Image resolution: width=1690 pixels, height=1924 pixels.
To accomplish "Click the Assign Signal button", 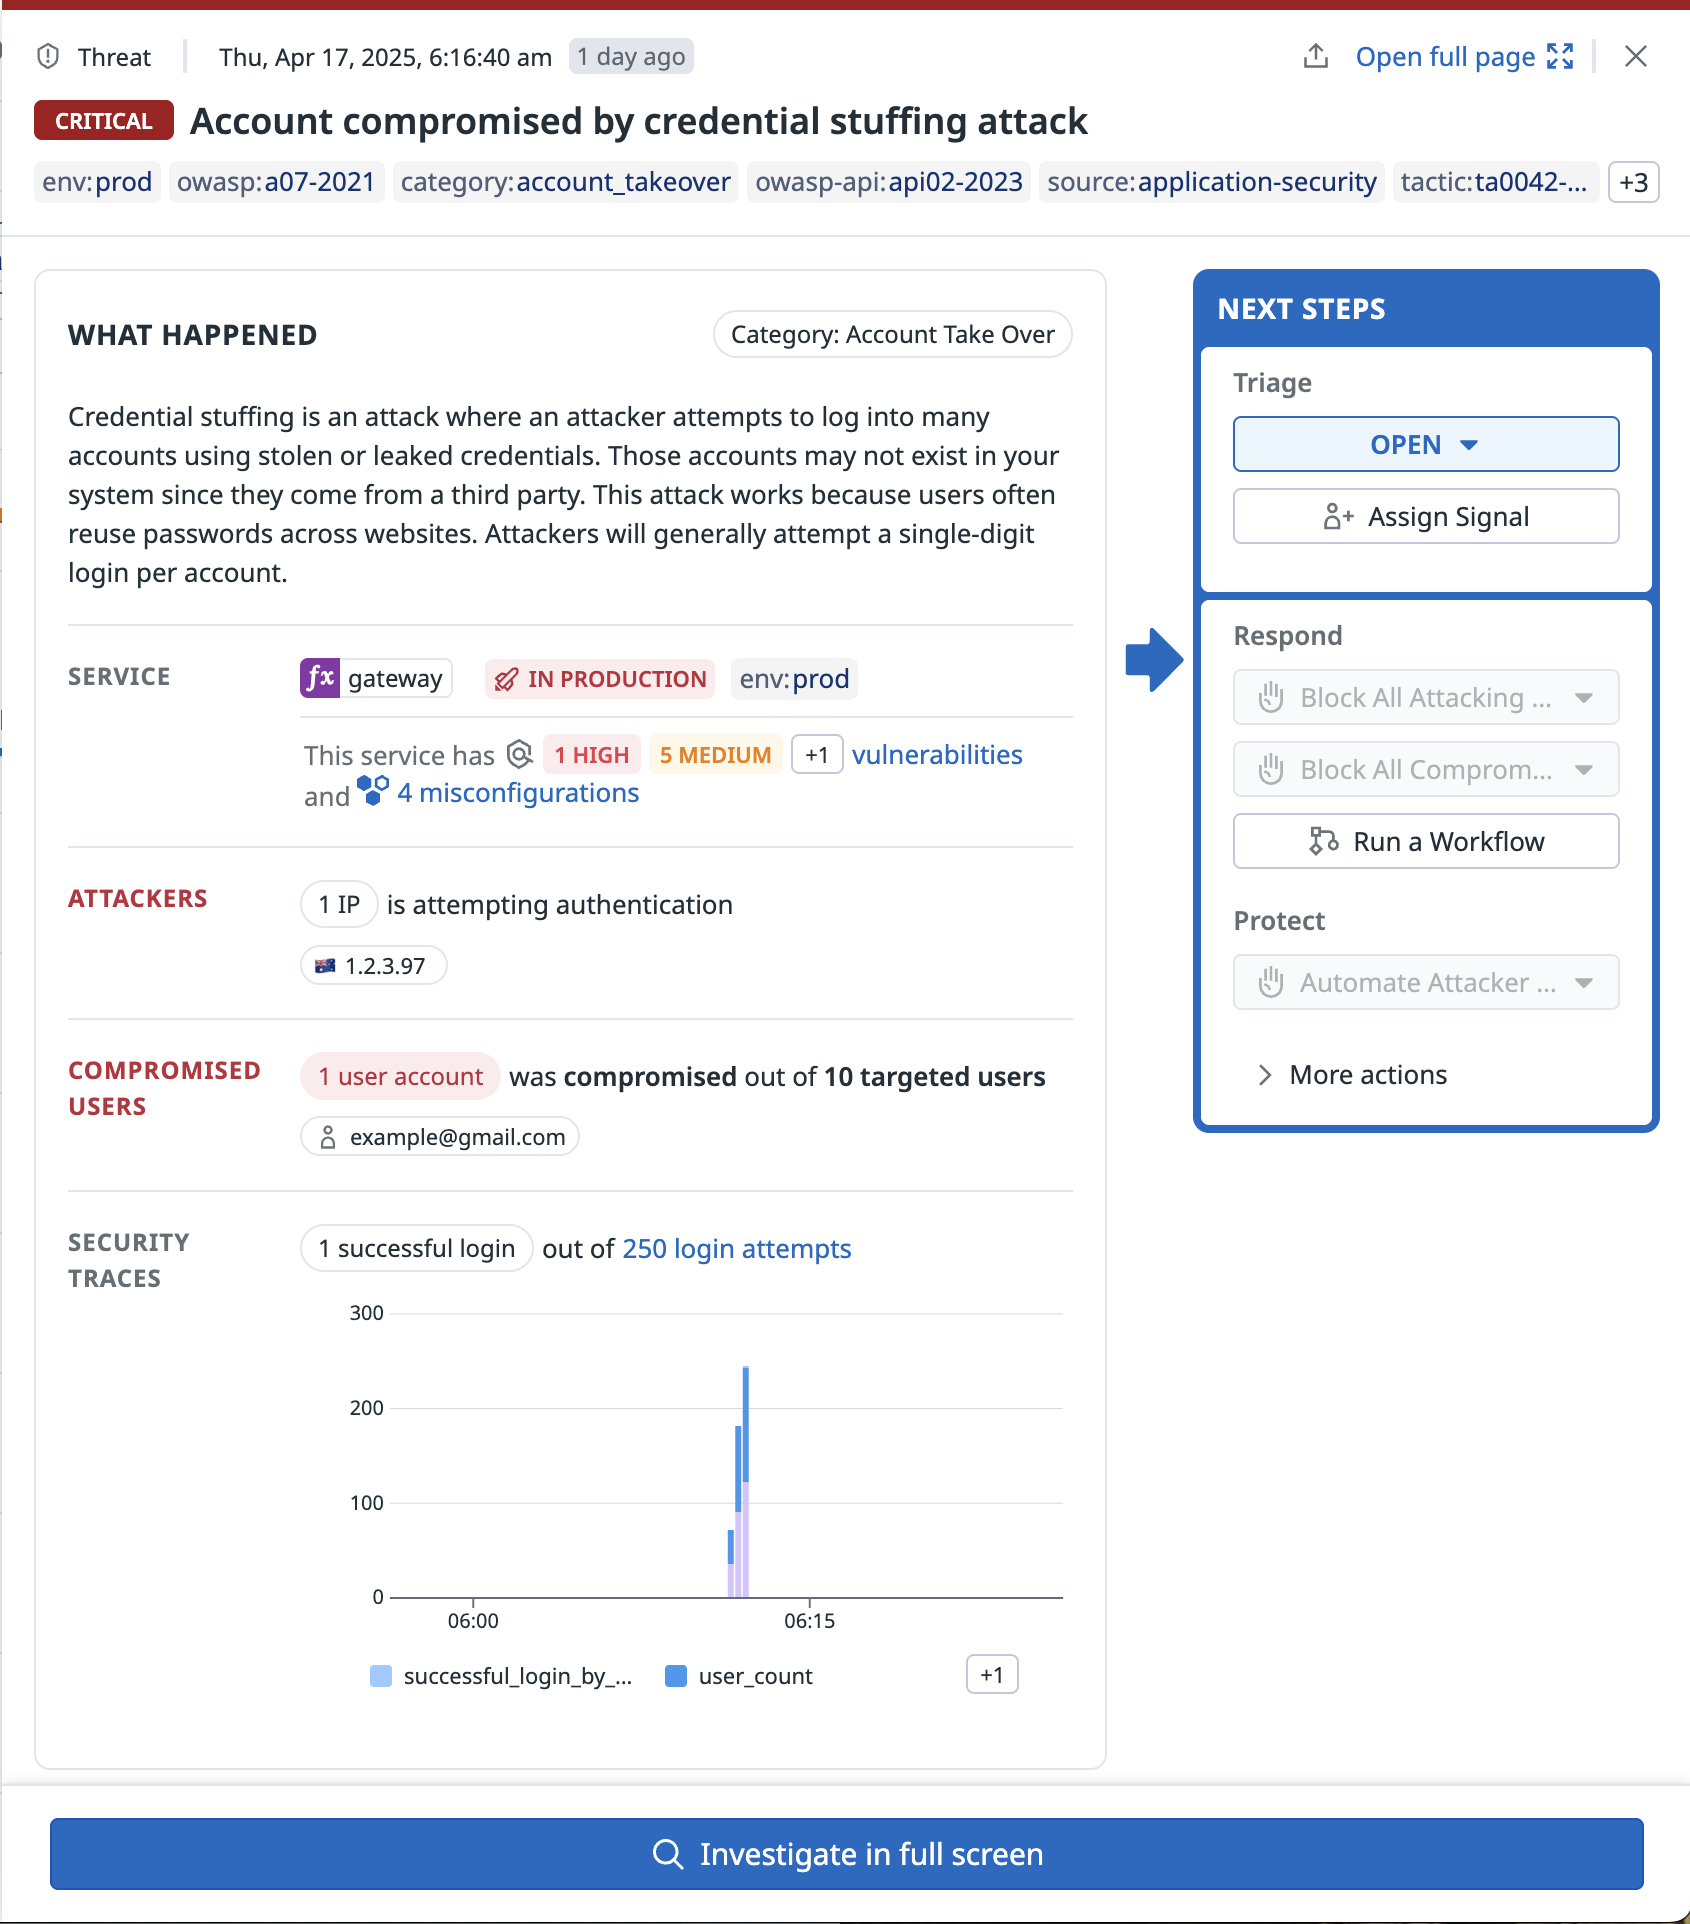I will click(x=1425, y=517).
